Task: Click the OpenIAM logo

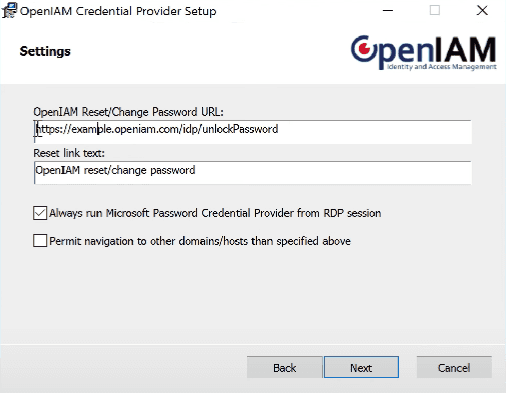Action: pos(423,52)
